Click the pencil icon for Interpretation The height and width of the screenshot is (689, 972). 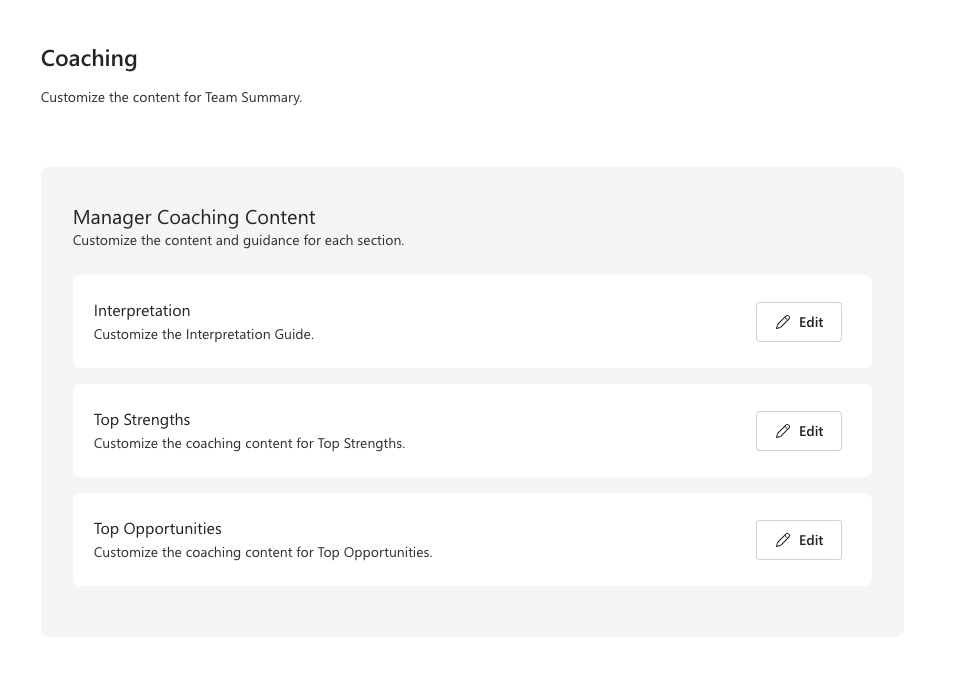(783, 322)
